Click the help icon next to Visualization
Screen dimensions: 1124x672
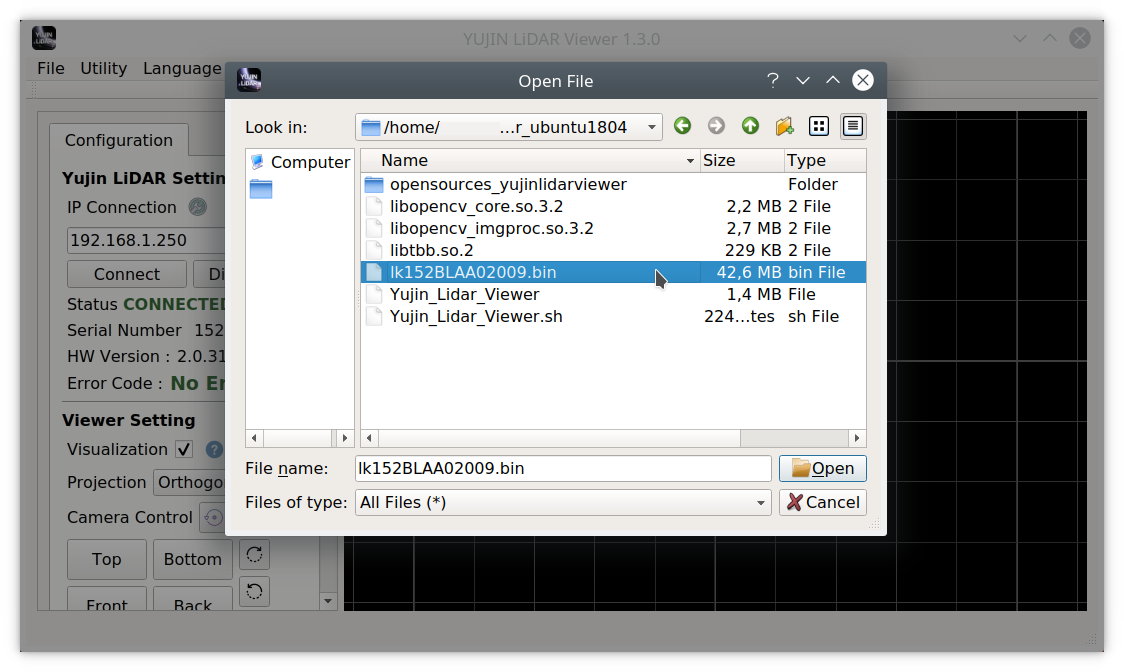[214, 450]
